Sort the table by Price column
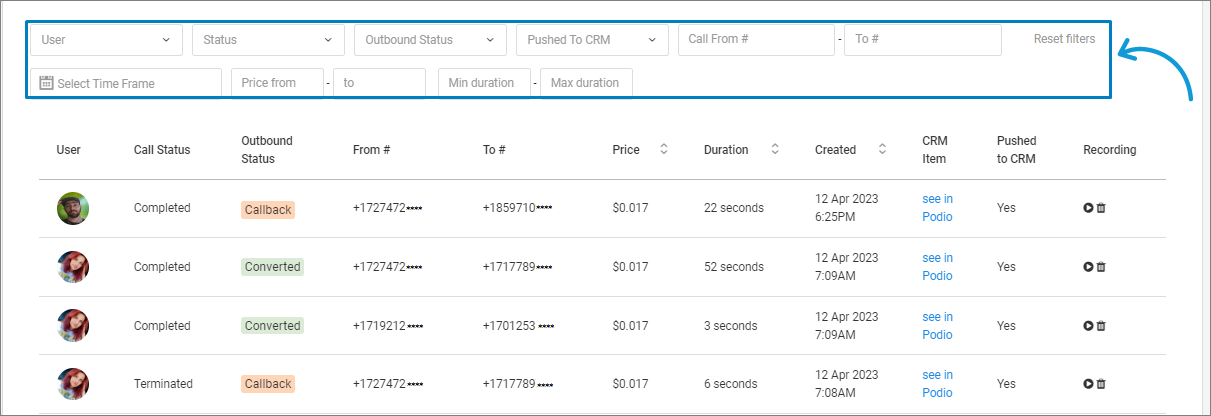Image resolution: width=1211 pixels, height=416 pixels. [663, 149]
